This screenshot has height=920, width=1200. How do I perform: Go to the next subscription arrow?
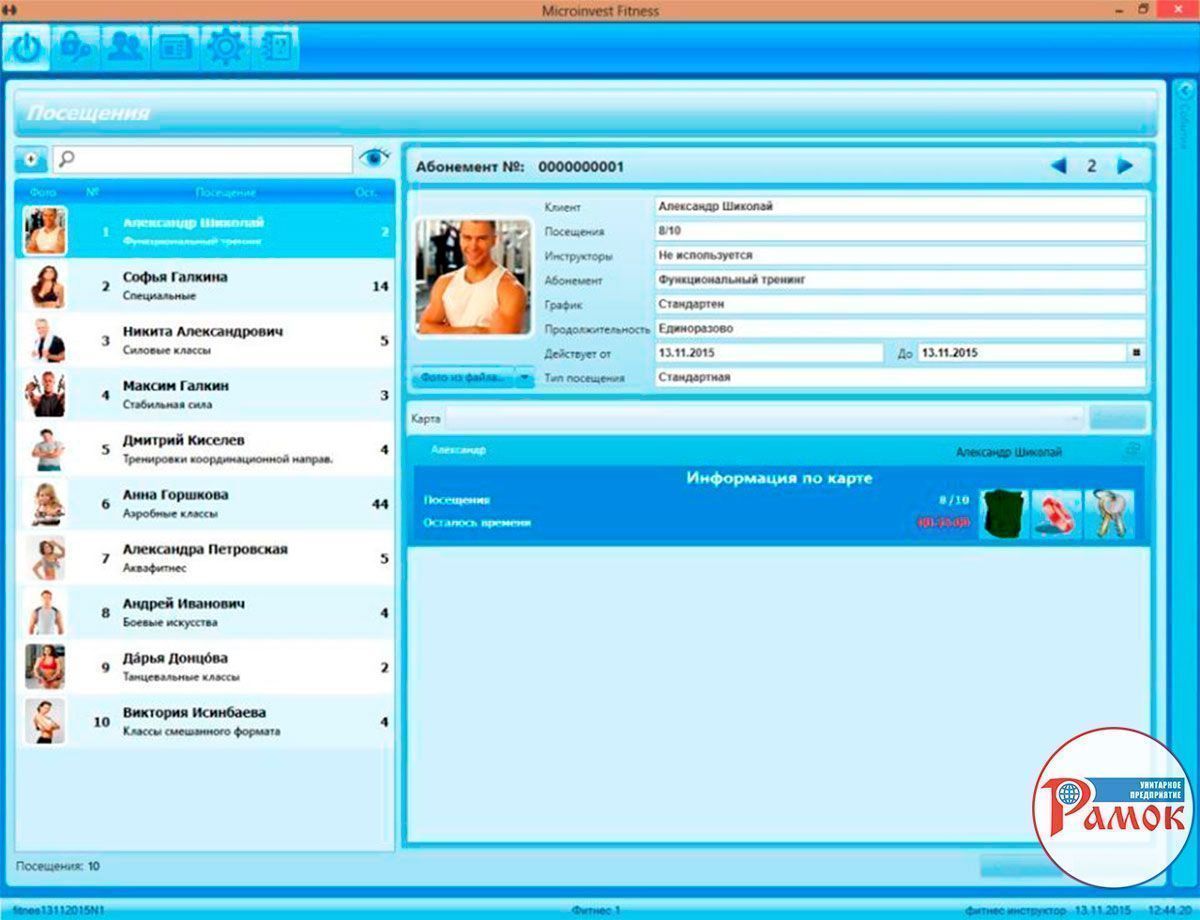click(x=1125, y=166)
